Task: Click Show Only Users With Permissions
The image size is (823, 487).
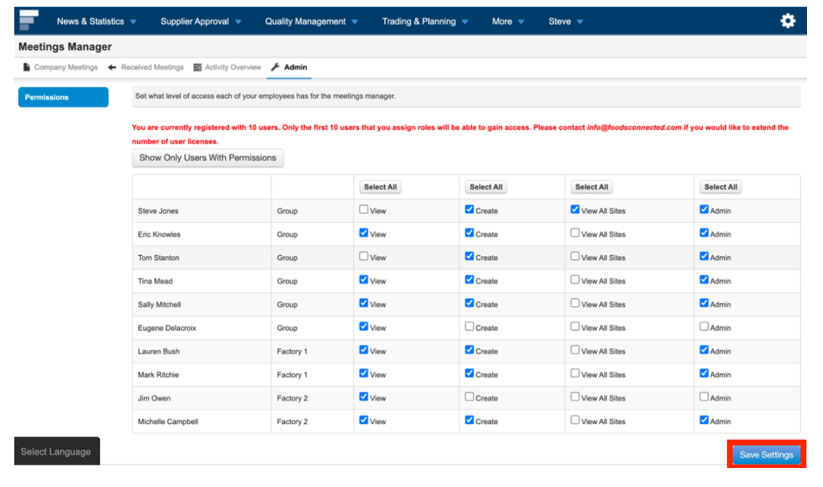Action: click(208, 158)
